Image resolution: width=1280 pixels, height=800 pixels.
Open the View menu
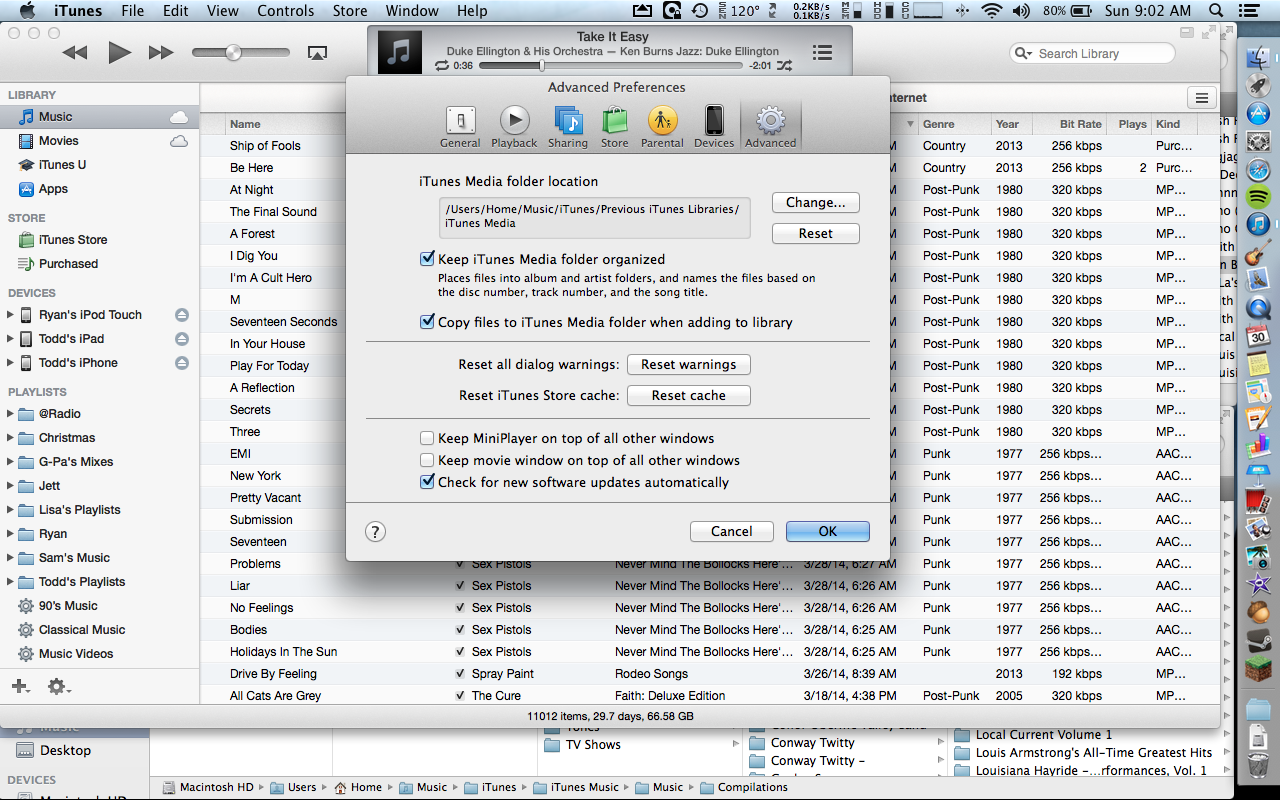pos(222,11)
